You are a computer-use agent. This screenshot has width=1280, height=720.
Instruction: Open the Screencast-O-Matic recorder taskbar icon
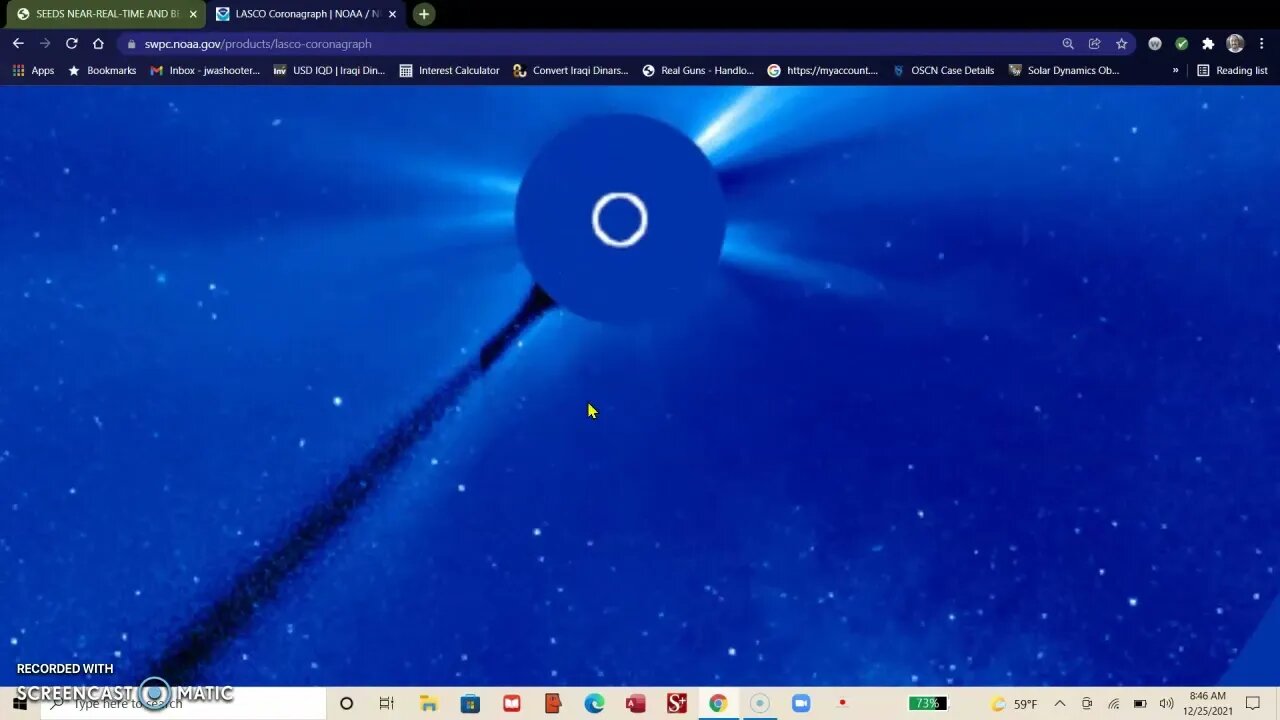pyautogui.click(x=759, y=703)
